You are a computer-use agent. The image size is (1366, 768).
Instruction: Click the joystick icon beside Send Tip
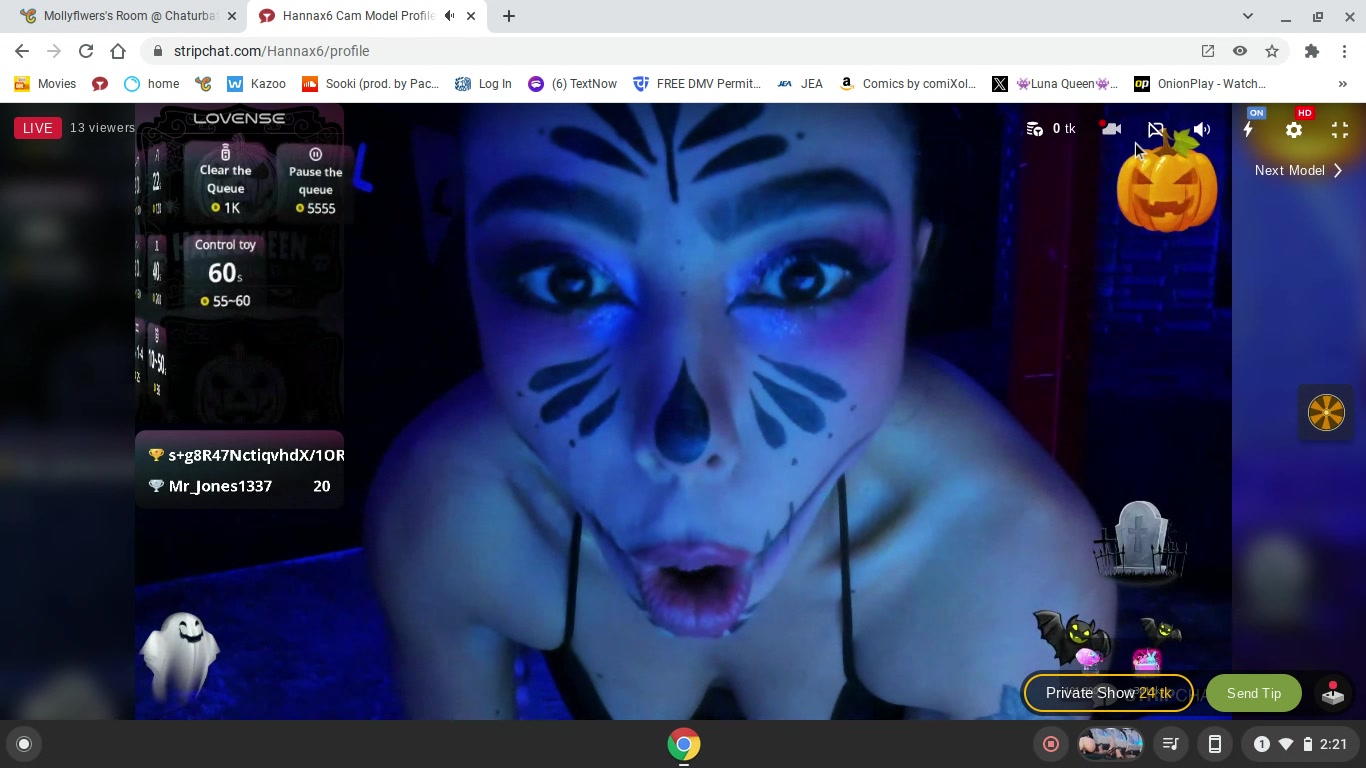pos(1332,693)
